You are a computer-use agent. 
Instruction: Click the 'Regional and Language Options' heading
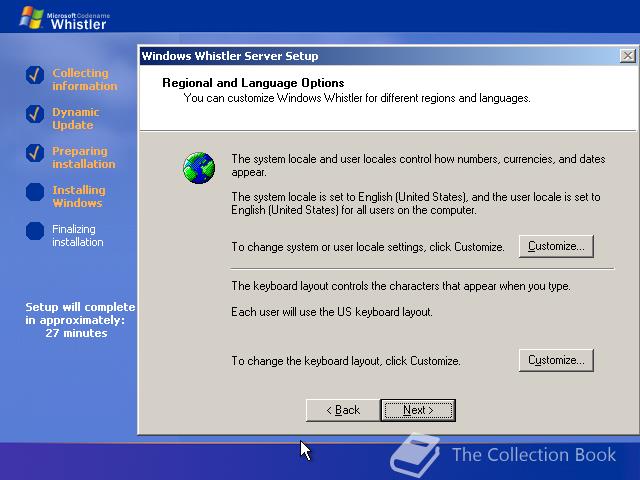tap(253, 83)
